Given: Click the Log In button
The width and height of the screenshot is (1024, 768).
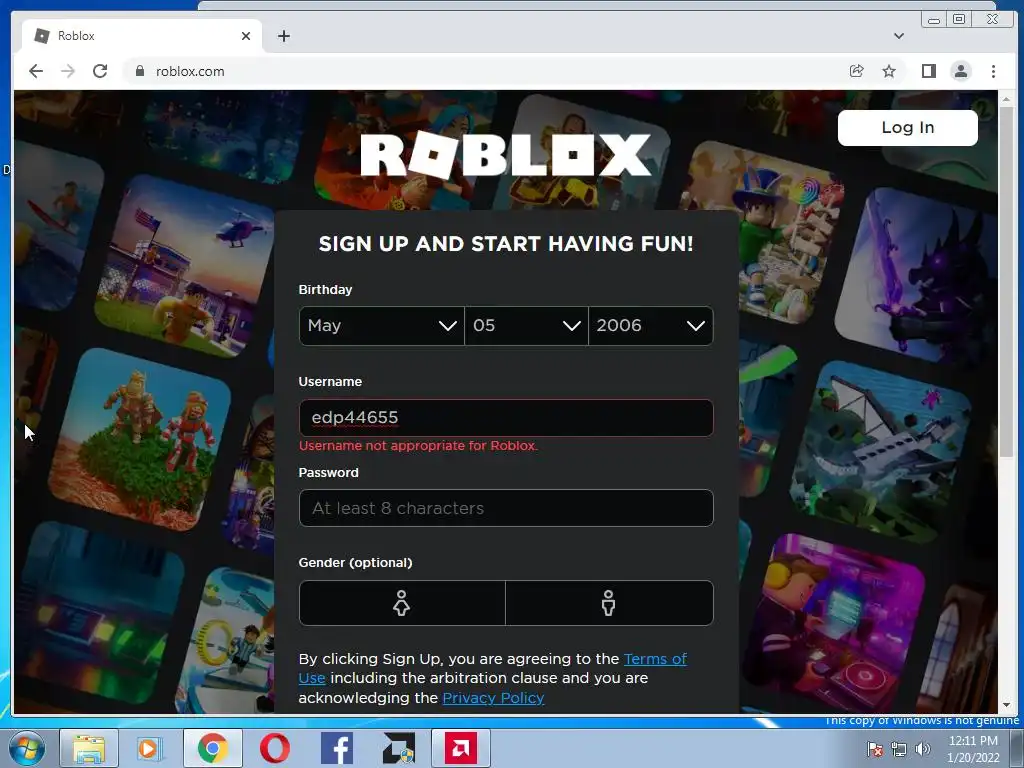Looking at the screenshot, I should 908,127.
